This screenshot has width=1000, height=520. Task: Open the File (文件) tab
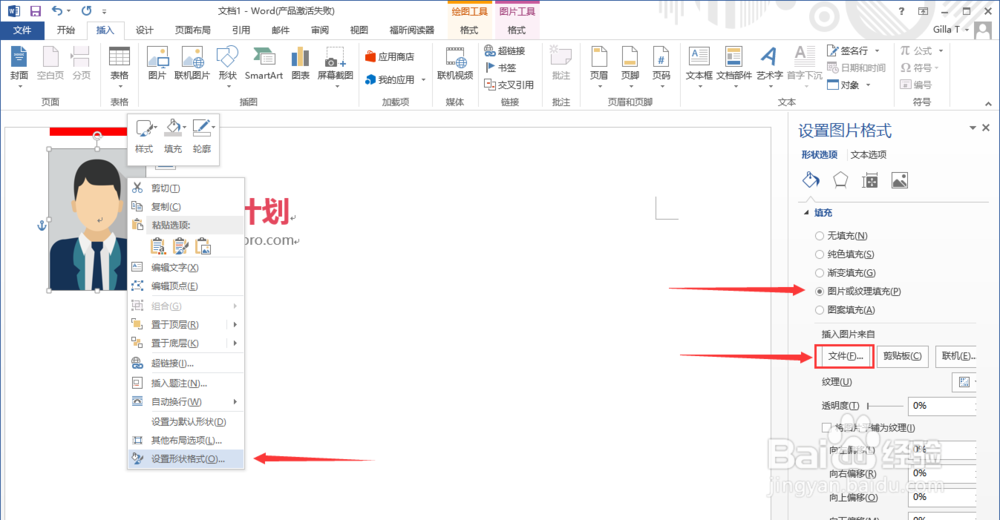tap(22, 30)
